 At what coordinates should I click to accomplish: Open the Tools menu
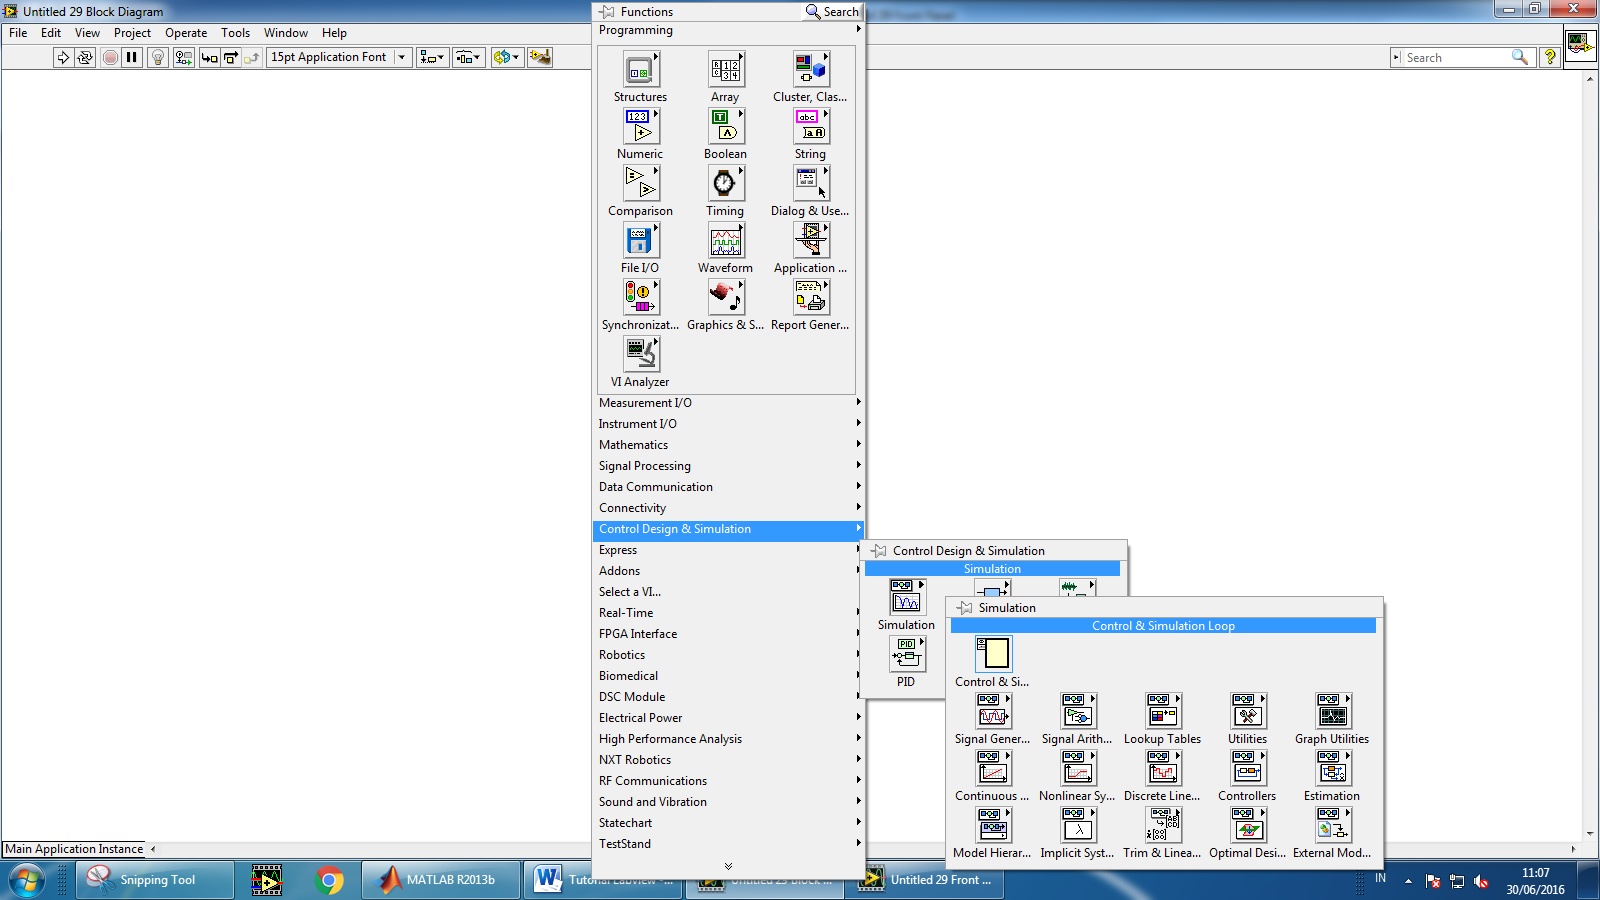(x=235, y=33)
